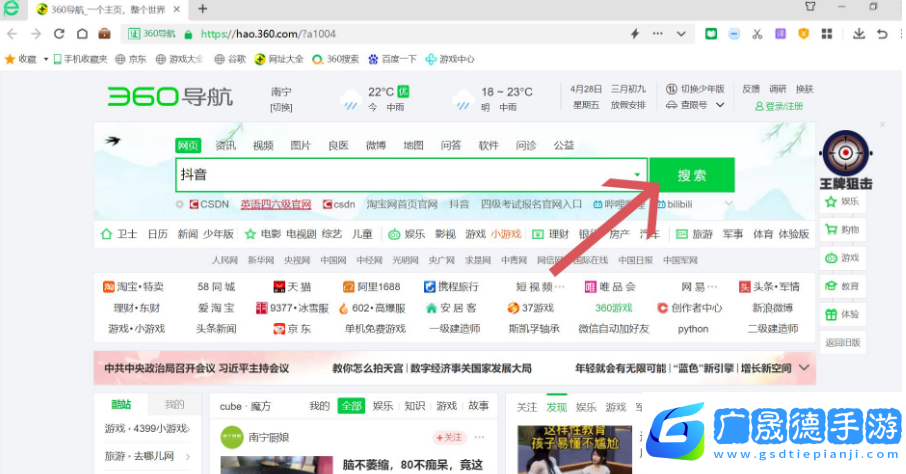The width and height of the screenshot is (906, 474).
Task: Expand the hot search list chevron
Action: pyautogui.click(x=729, y=204)
